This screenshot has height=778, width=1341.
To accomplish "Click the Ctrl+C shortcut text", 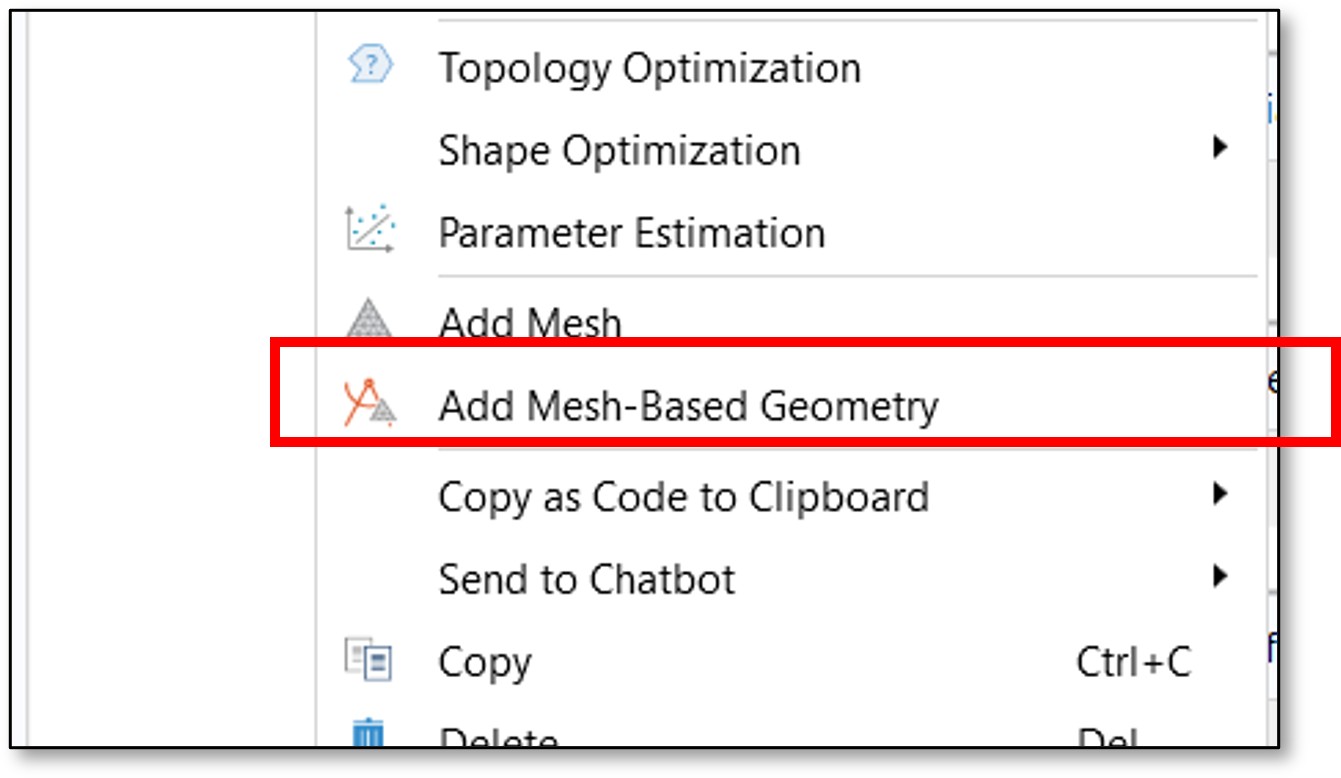I will pos(1133,662).
